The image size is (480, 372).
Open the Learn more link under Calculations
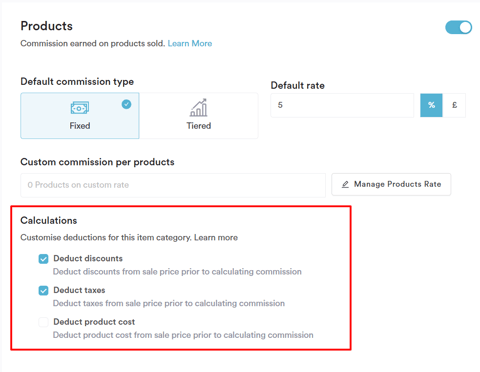(x=216, y=238)
